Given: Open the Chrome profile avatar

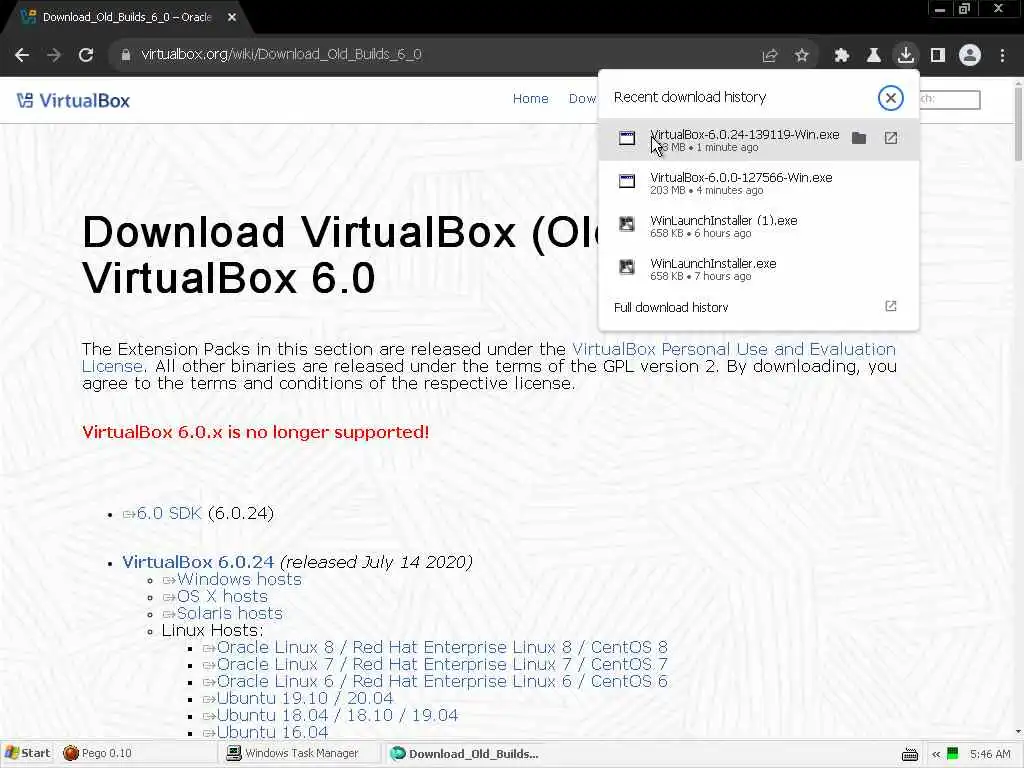Looking at the screenshot, I should 970,56.
